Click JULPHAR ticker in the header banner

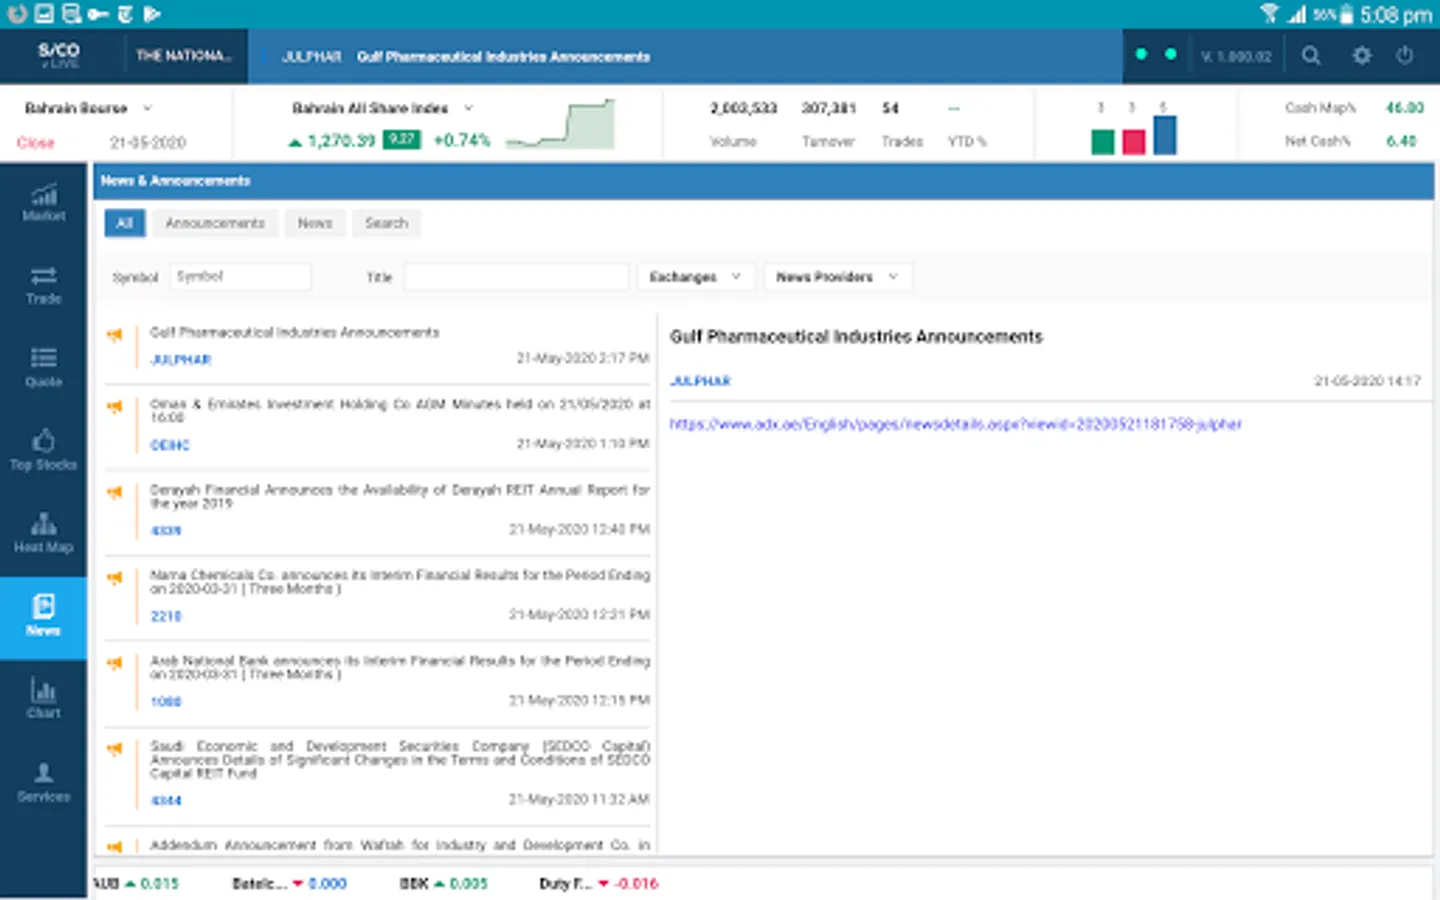(x=311, y=57)
